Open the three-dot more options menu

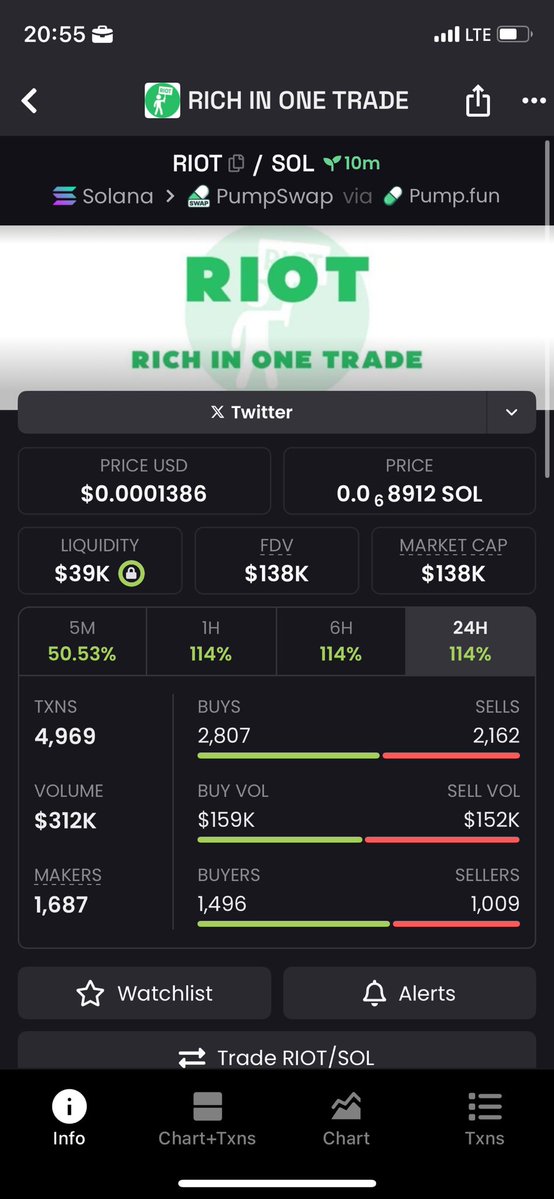tap(533, 101)
